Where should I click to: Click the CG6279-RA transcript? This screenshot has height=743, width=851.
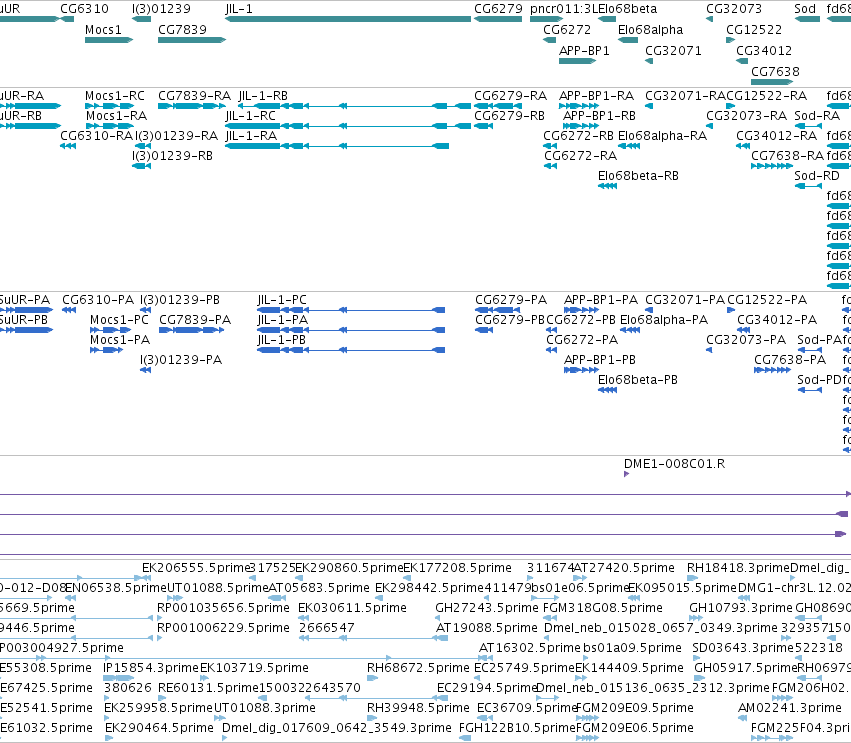click(x=498, y=106)
